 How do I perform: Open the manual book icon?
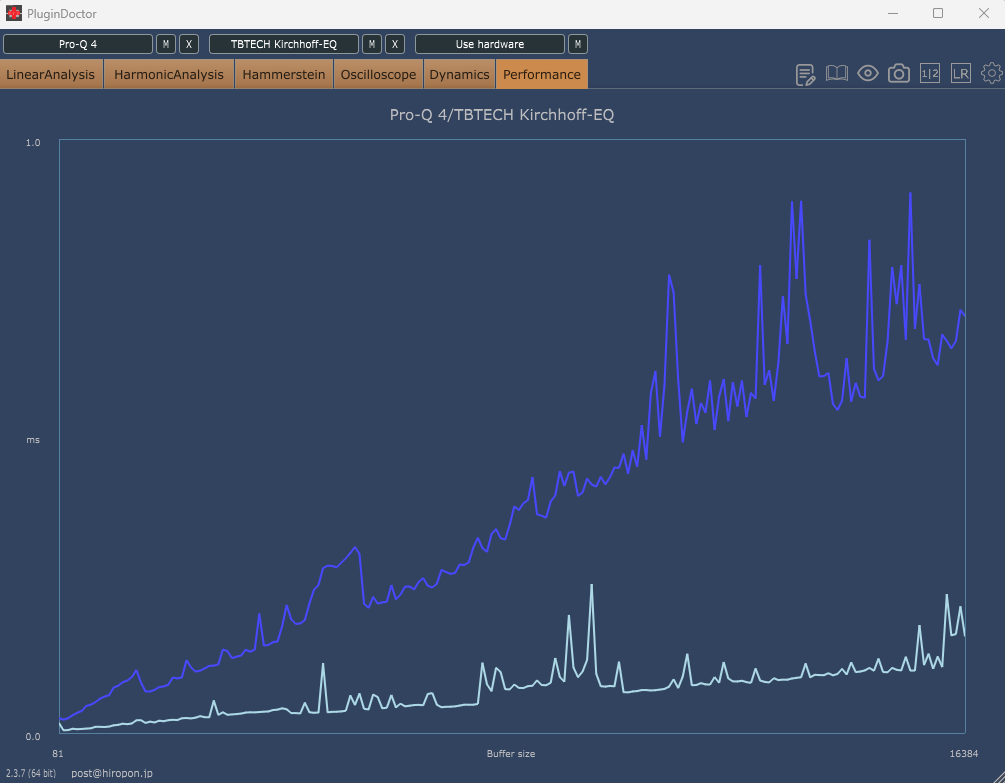(x=836, y=74)
